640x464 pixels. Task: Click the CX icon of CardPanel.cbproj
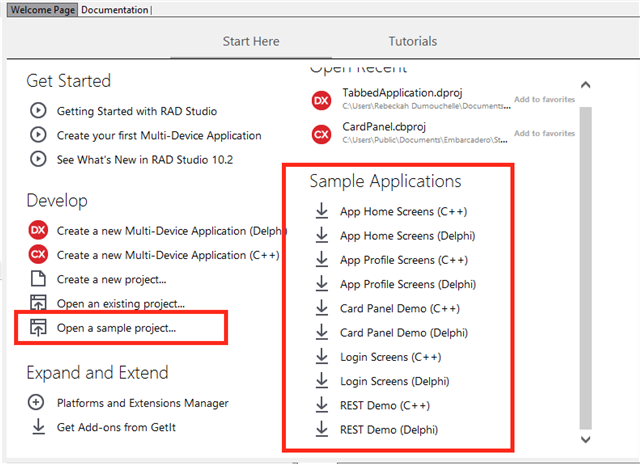click(321, 134)
